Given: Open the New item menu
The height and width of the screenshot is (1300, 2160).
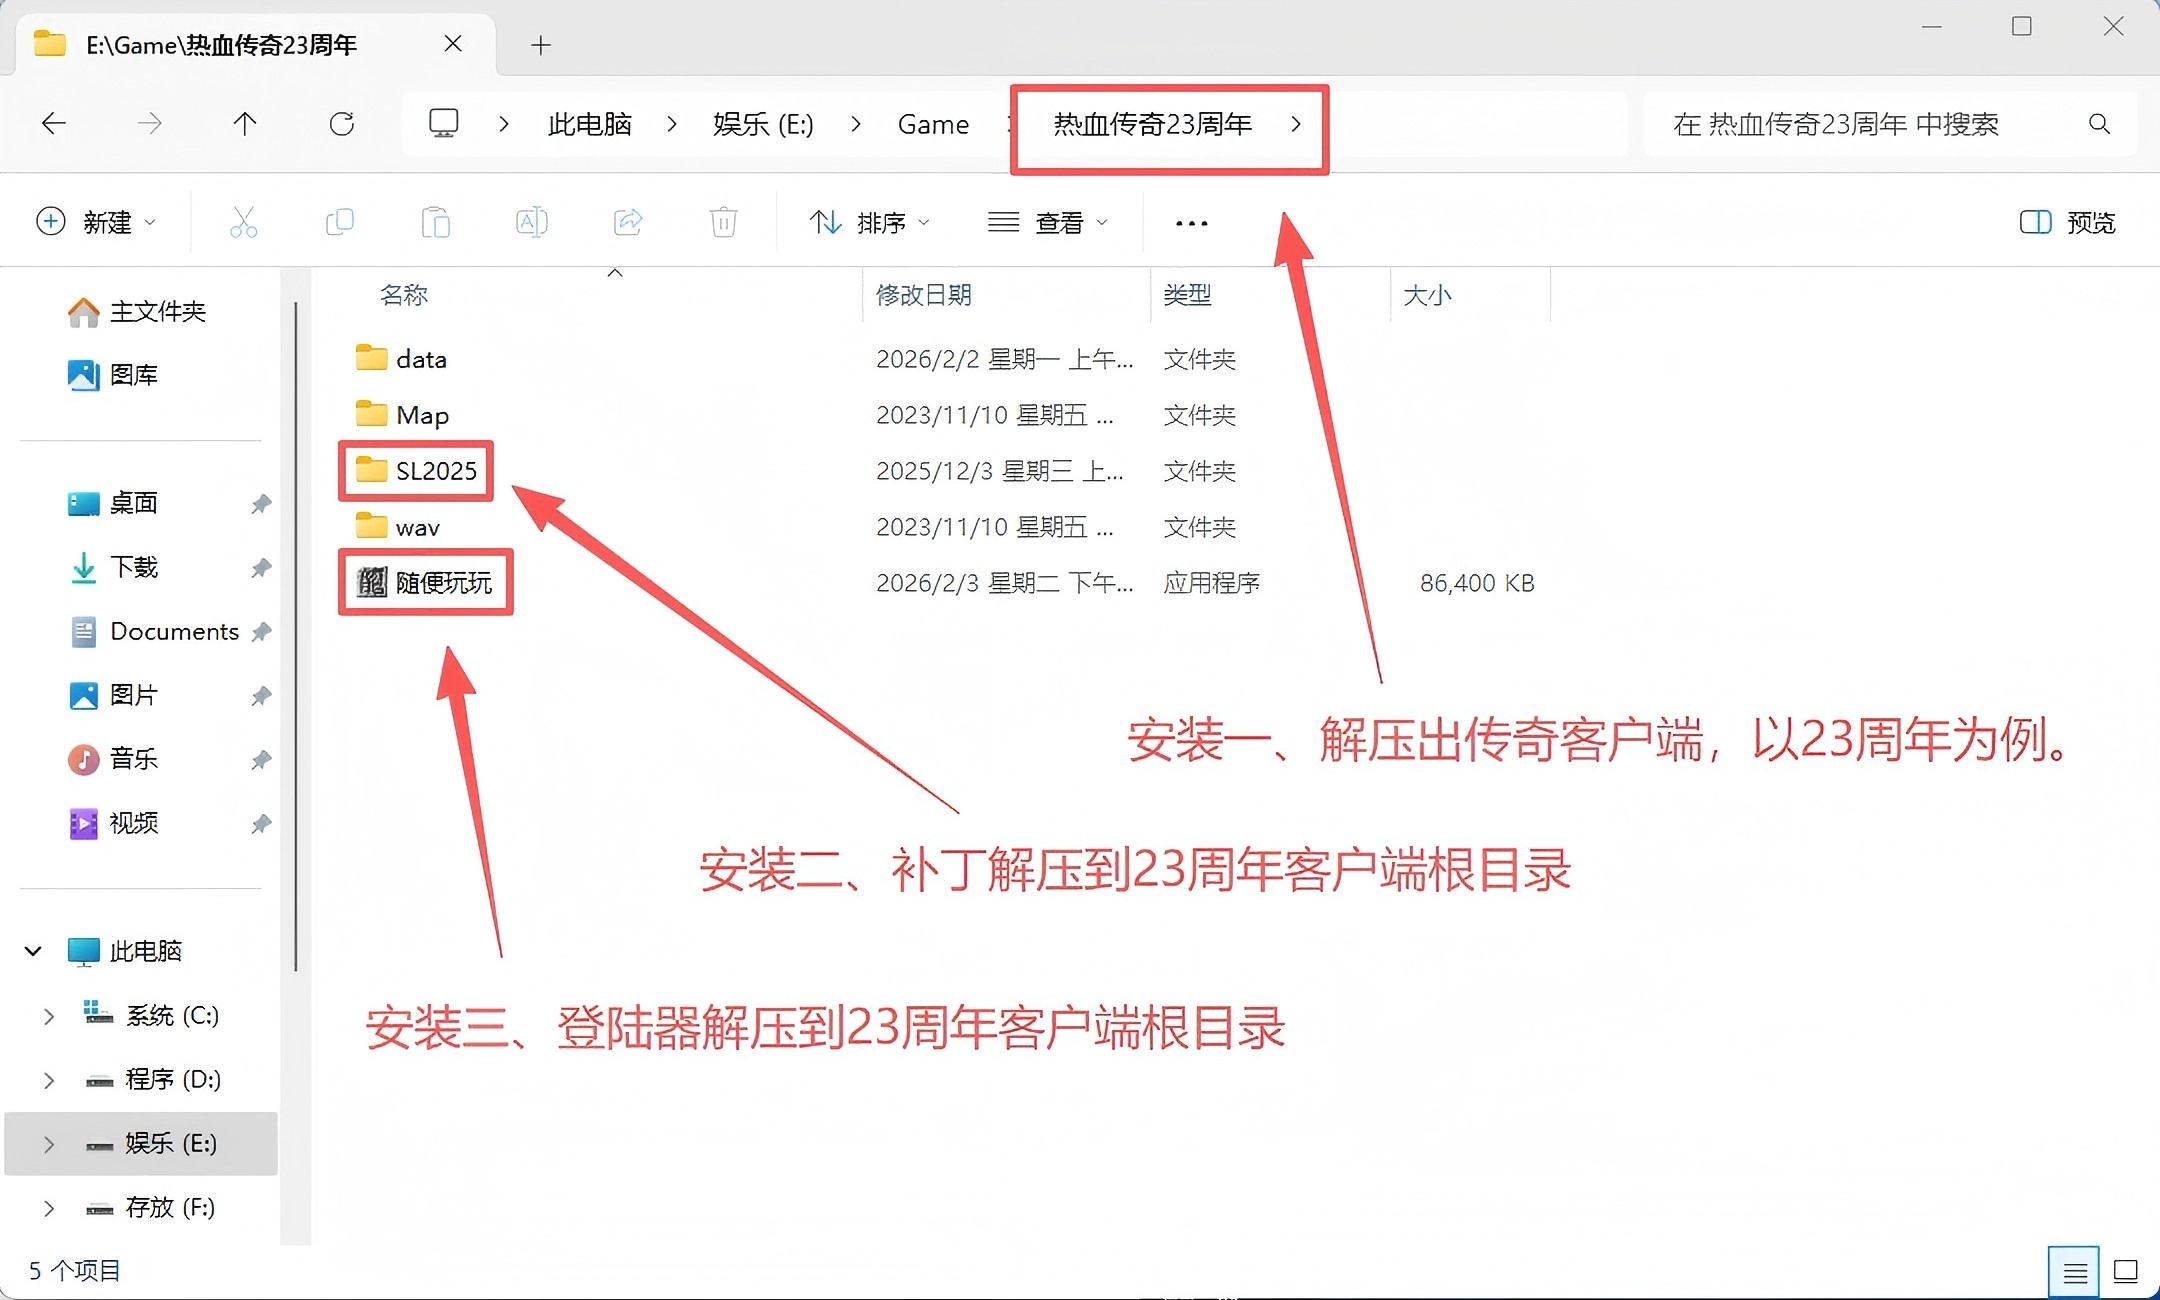Looking at the screenshot, I should [95, 222].
